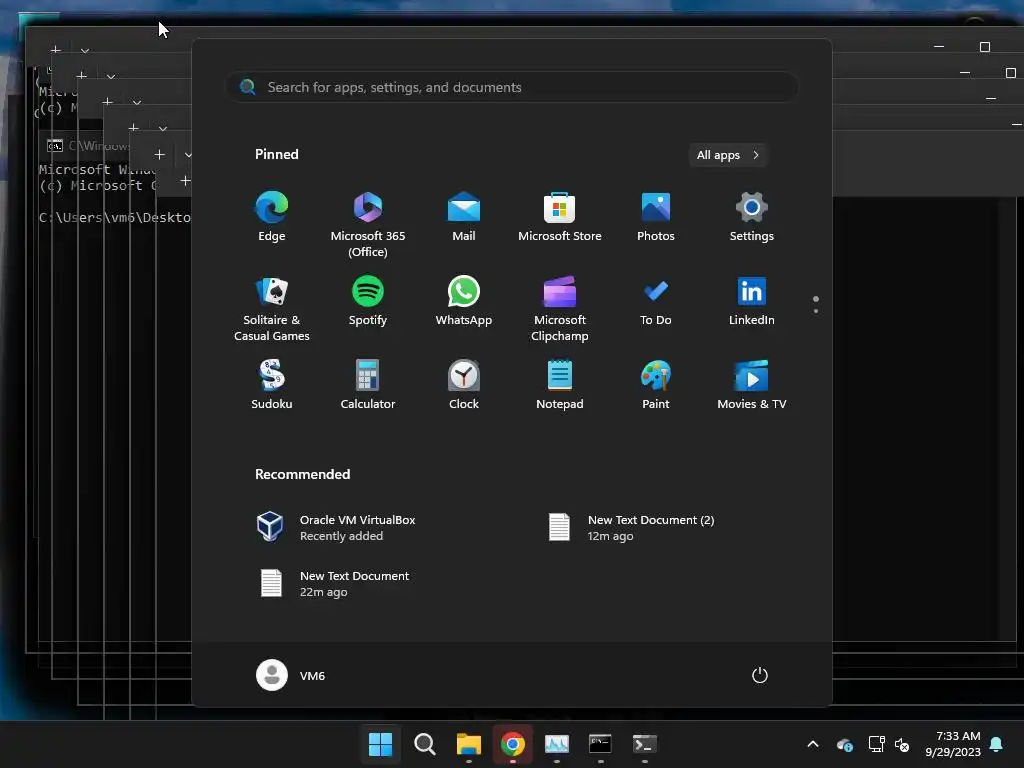Click the Windows Start button on taskbar
This screenshot has width=1024, height=768.
tap(380, 744)
